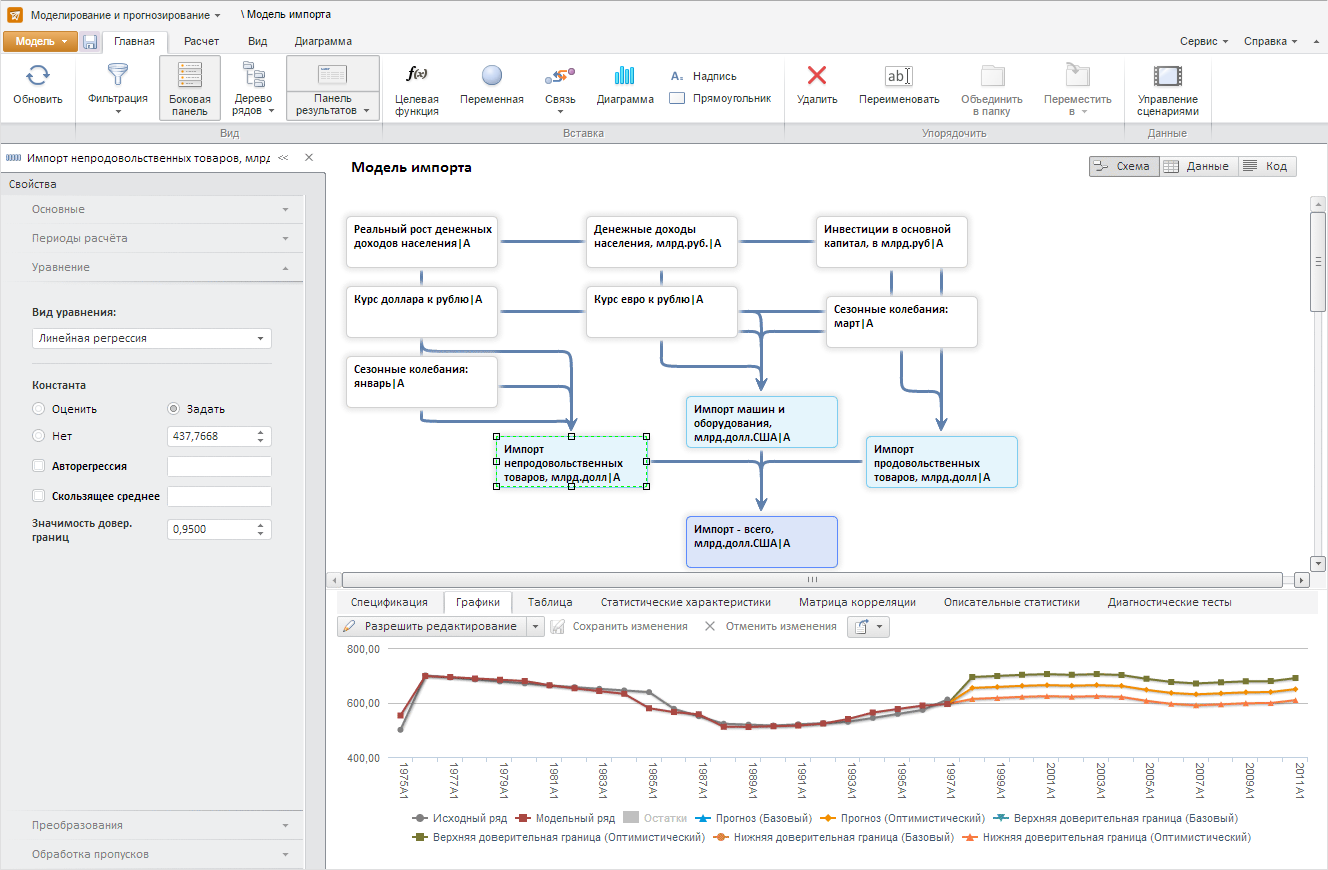
Task: Tick the Скользящее среднее checkbox
Action: coord(39,496)
